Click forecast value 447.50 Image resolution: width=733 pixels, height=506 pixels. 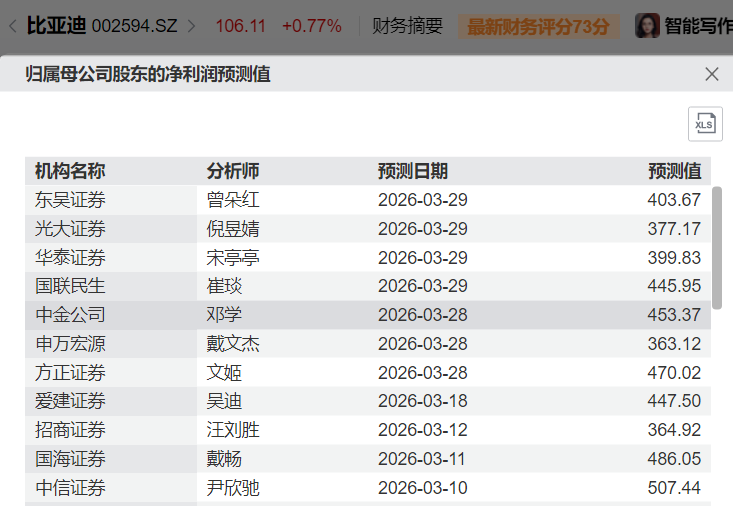(674, 401)
